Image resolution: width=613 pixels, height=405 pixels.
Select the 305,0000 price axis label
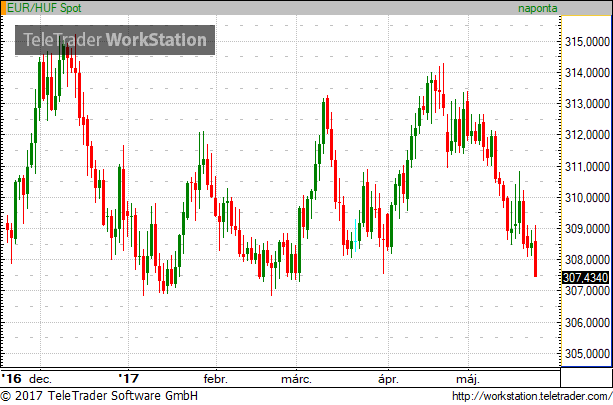point(587,353)
